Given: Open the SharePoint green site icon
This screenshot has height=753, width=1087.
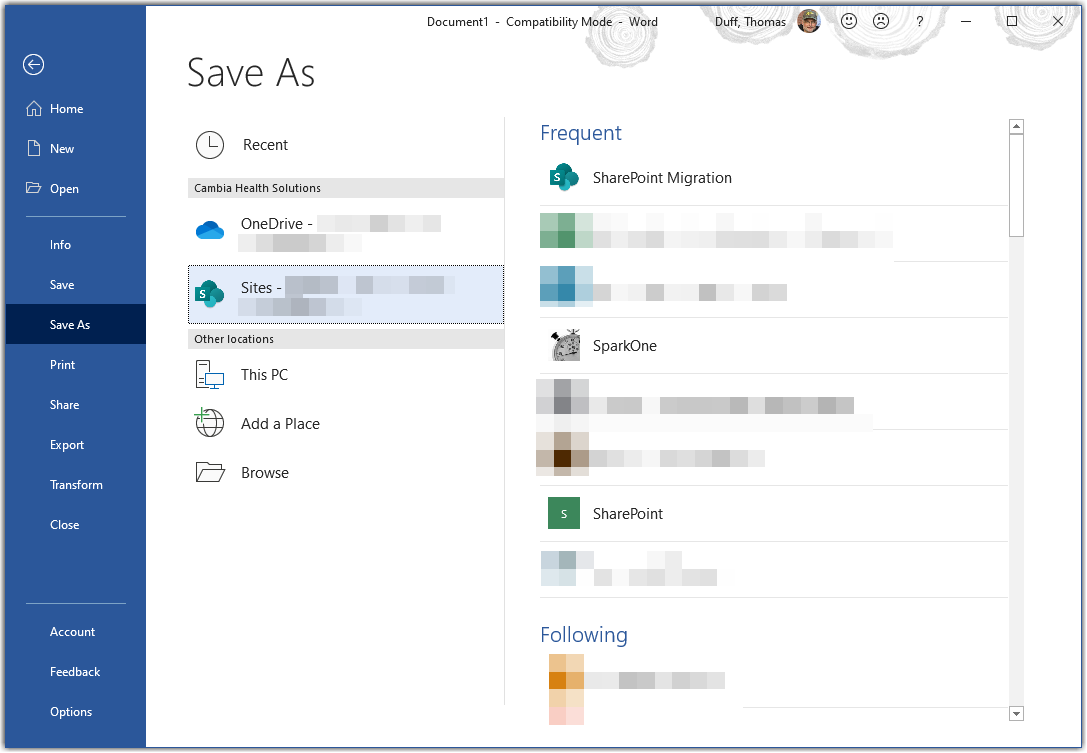Looking at the screenshot, I should [563, 513].
